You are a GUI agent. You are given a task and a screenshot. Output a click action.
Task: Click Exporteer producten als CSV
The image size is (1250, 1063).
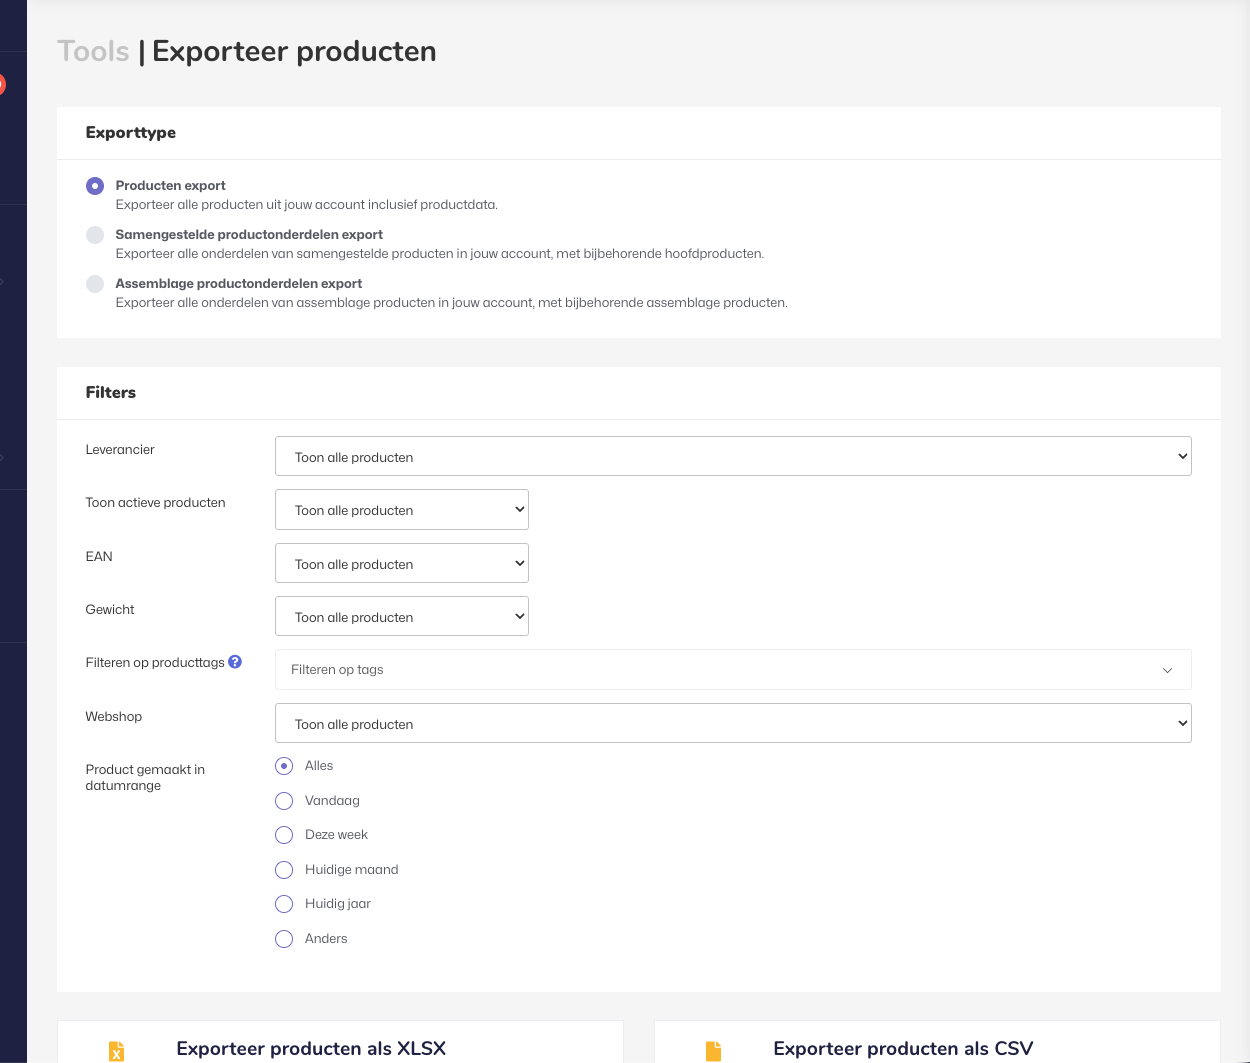[903, 1048]
